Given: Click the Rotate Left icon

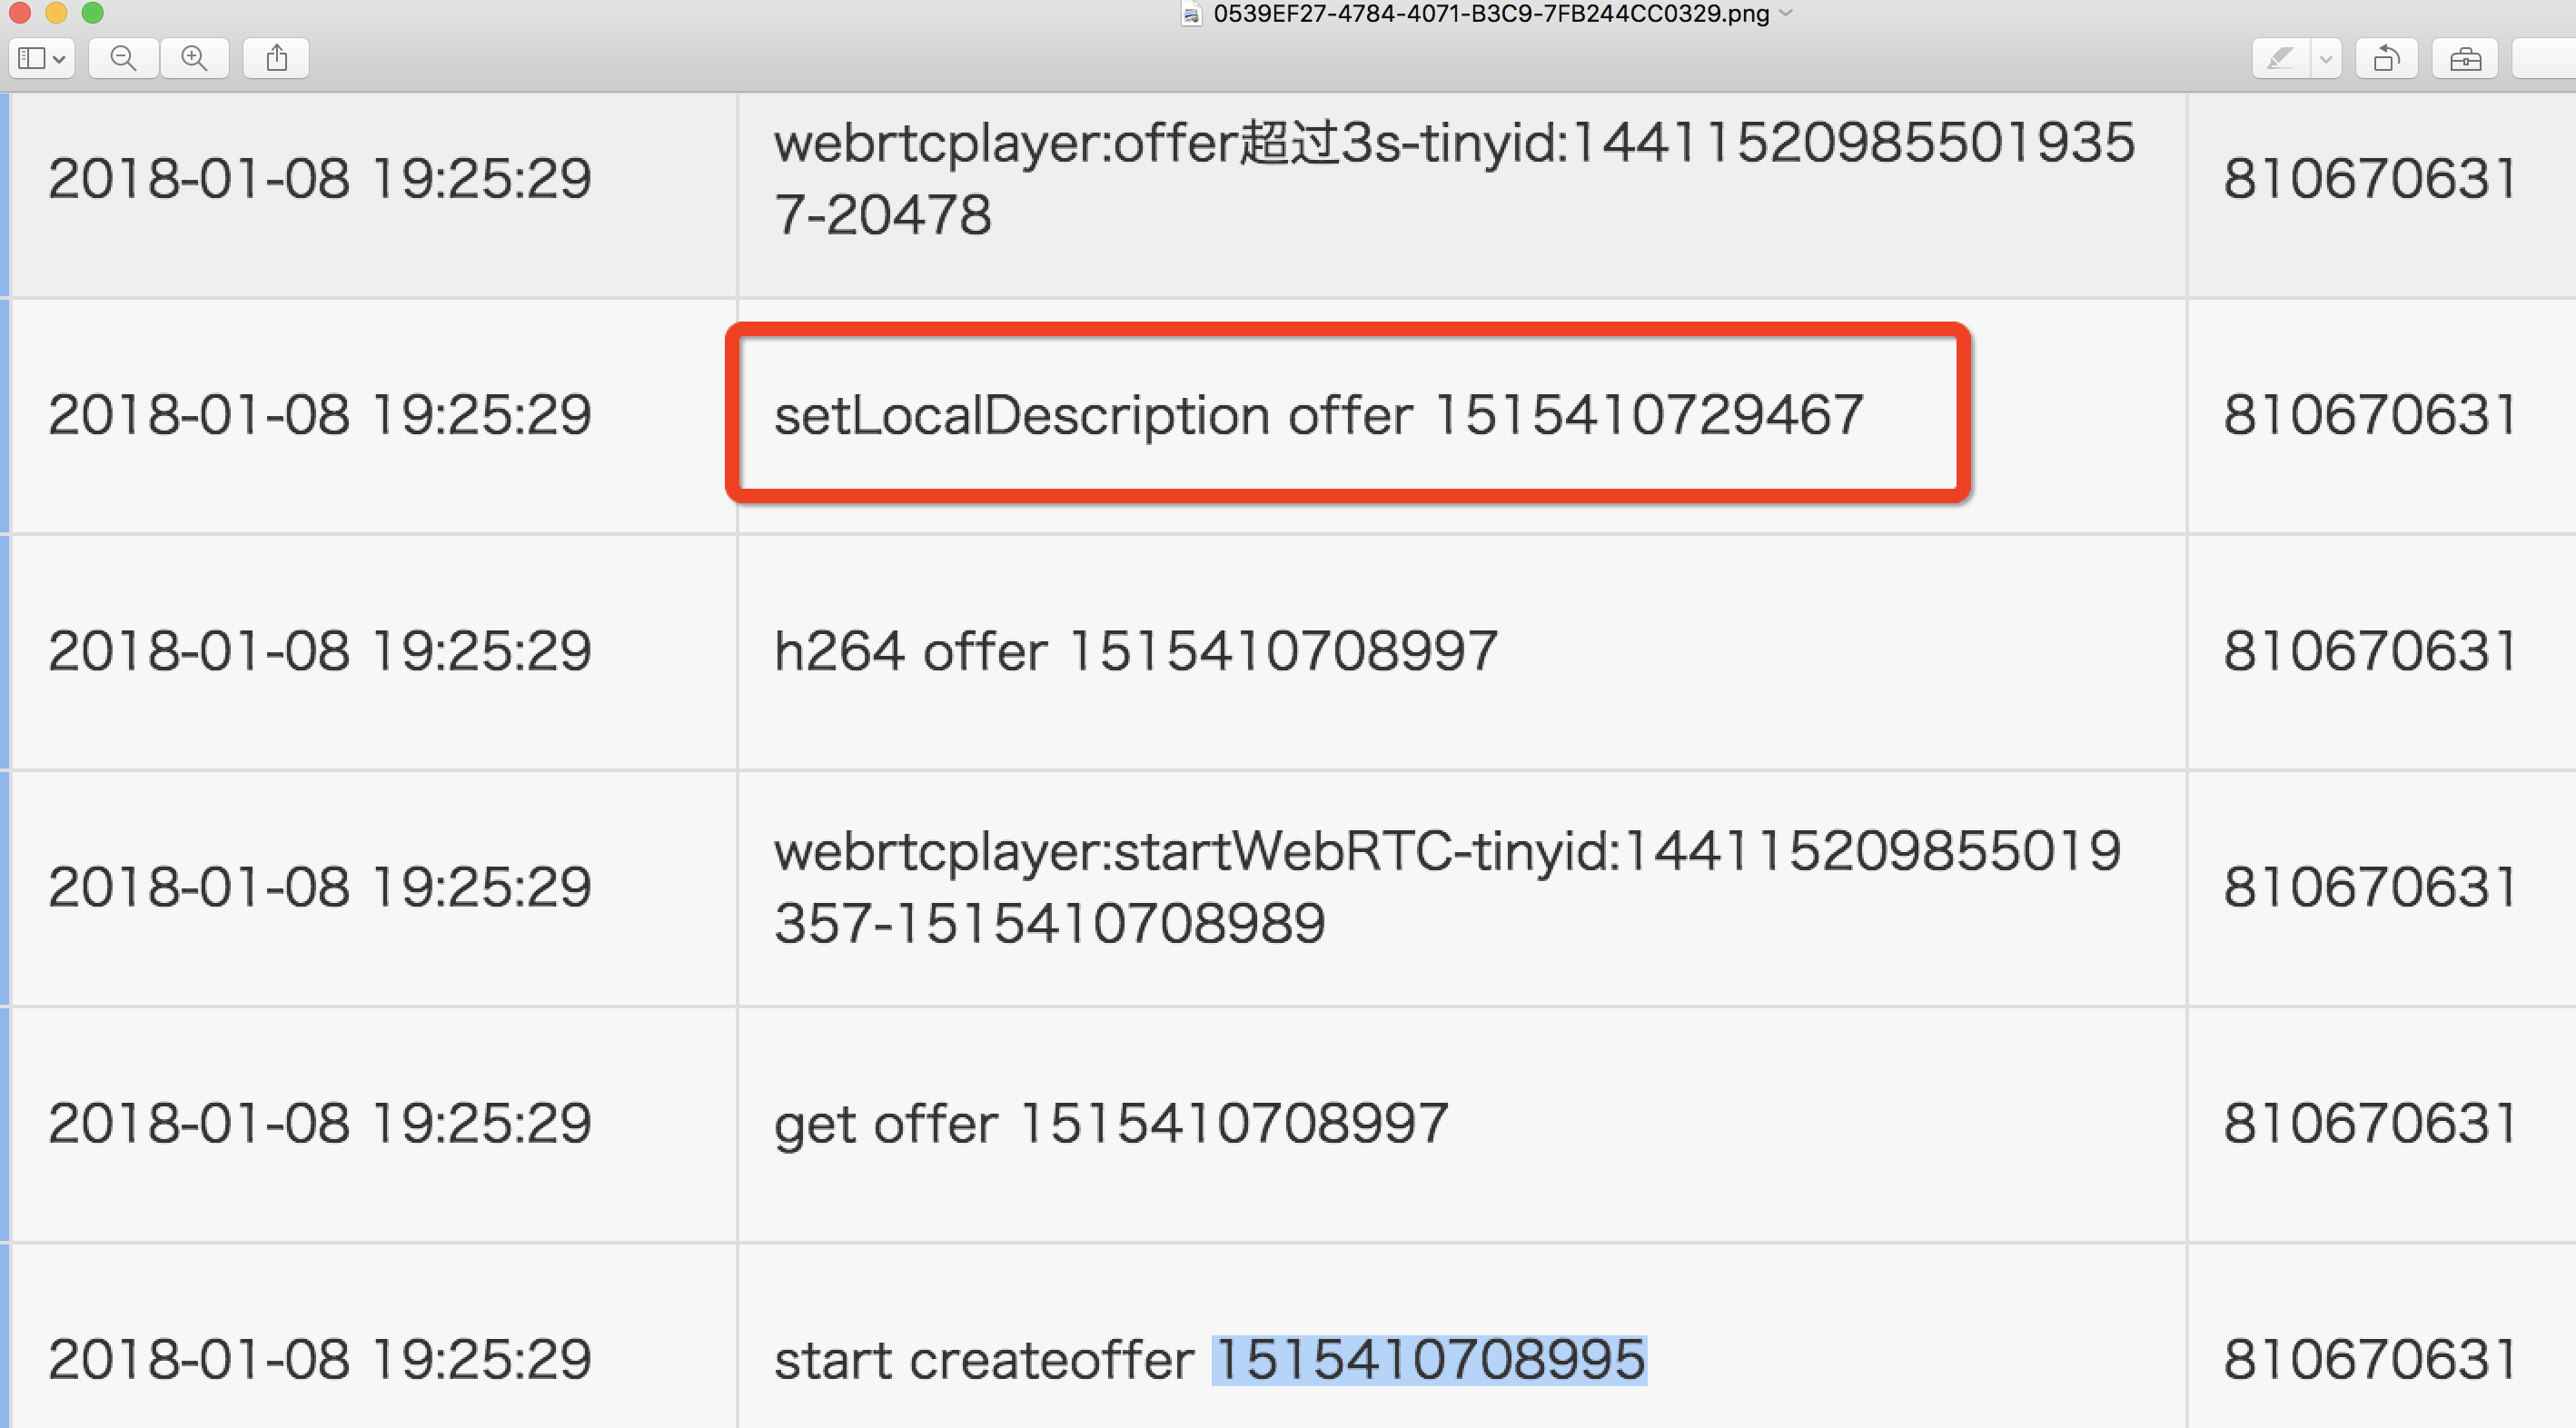Looking at the screenshot, I should [x=2388, y=57].
